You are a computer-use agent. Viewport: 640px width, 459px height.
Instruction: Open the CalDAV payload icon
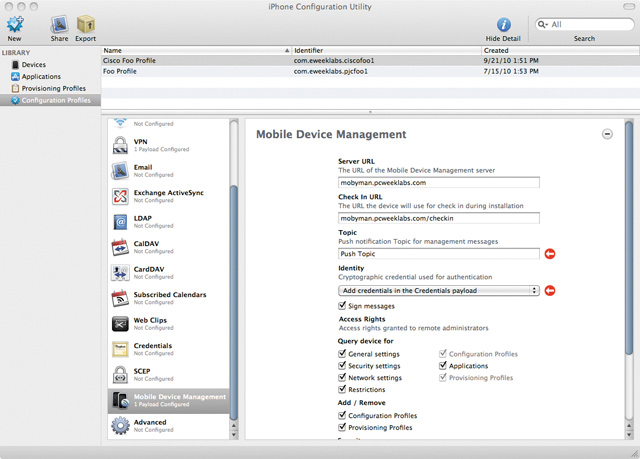pyautogui.click(x=120, y=247)
